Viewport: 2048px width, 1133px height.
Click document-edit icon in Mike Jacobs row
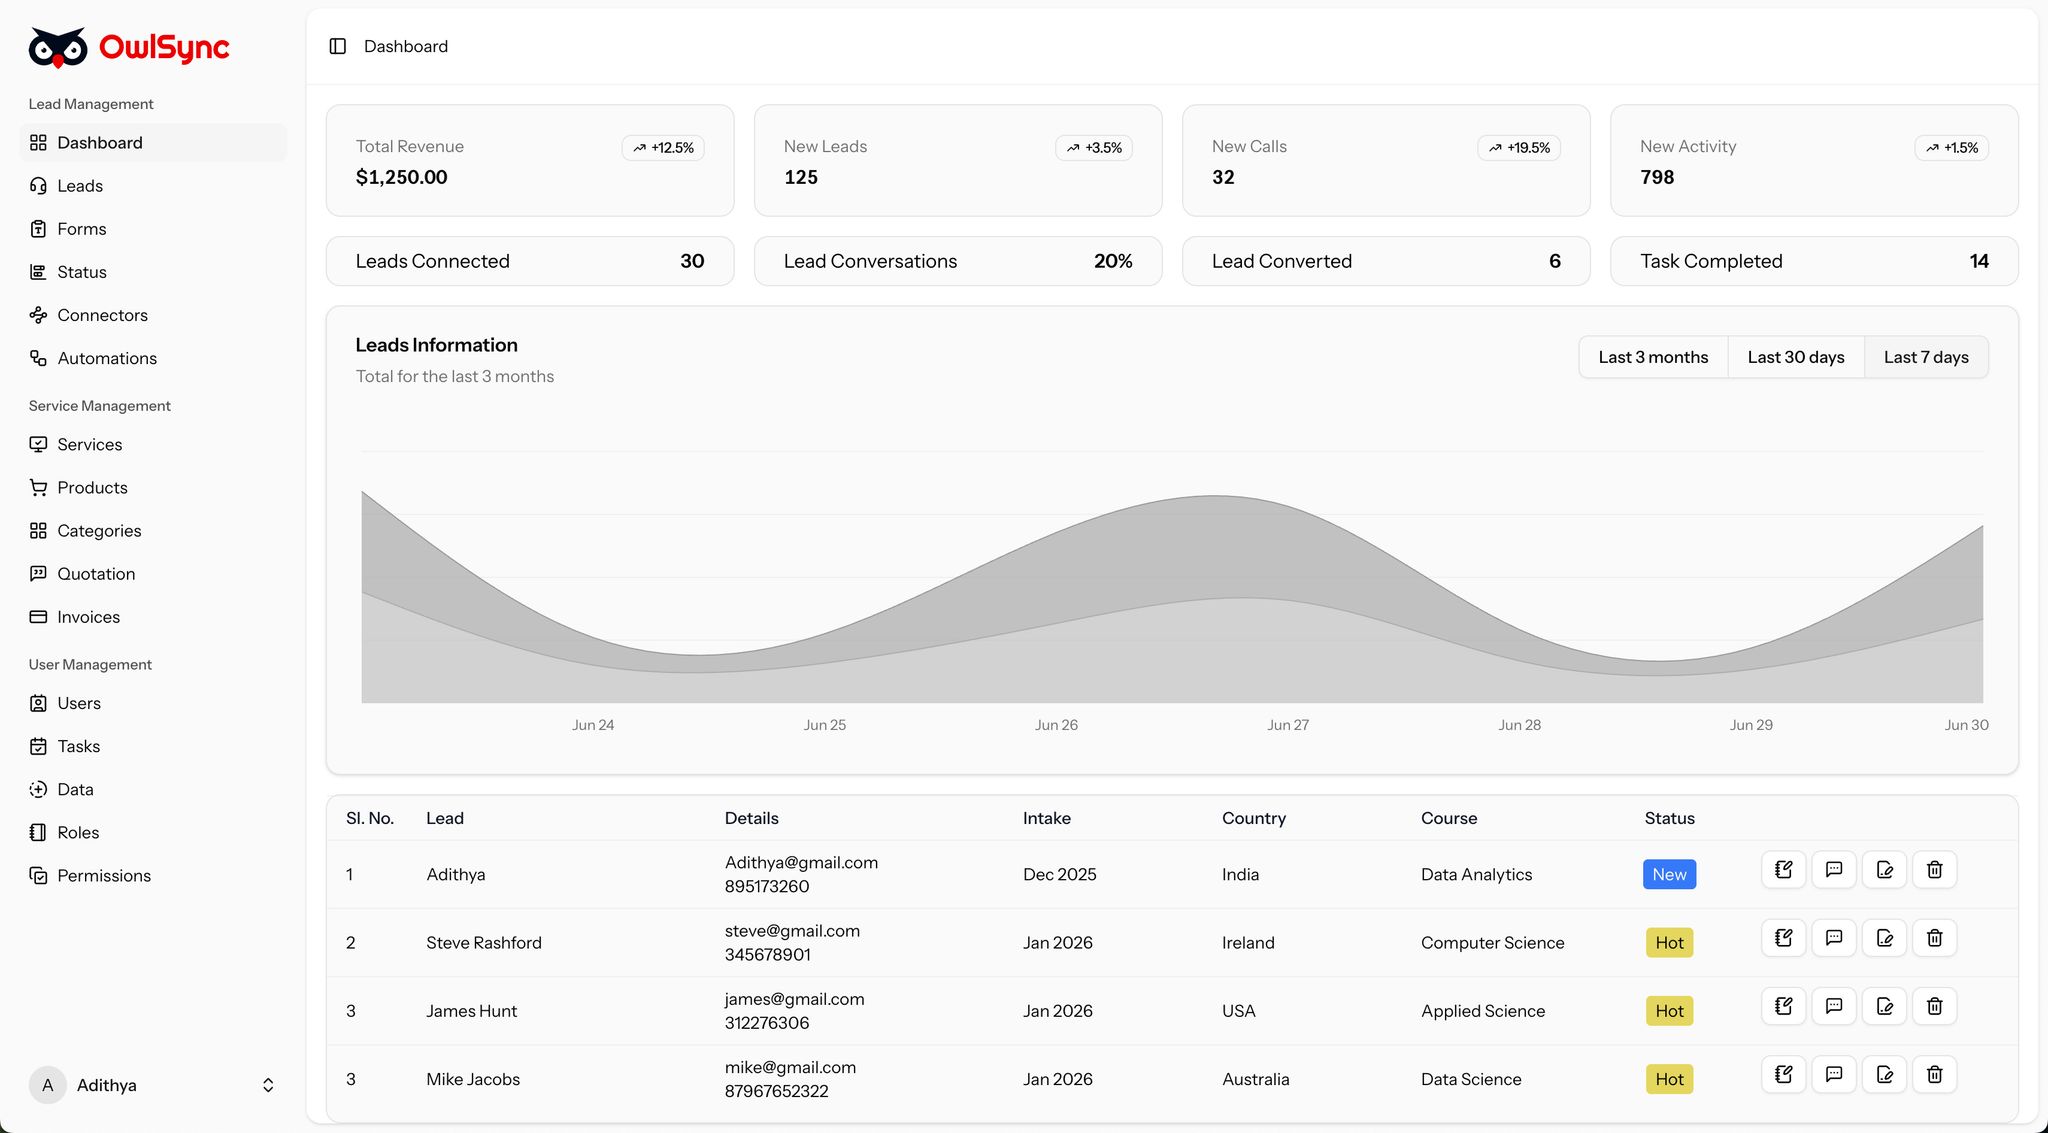pos(1884,1075)
